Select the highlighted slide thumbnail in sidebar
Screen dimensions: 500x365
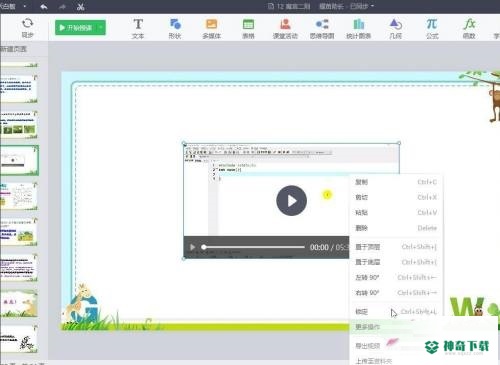click(19, 160)
